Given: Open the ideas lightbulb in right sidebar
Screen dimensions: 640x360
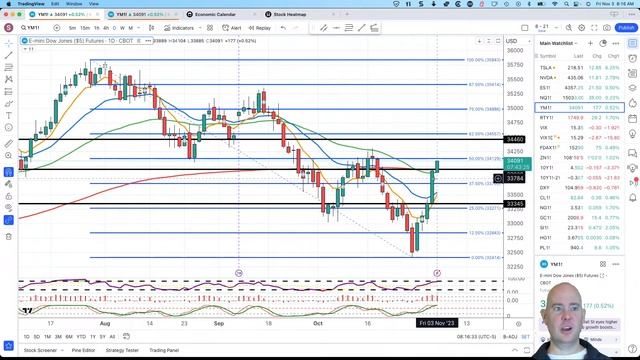Looking at the screenshot, I should (633, 134).
